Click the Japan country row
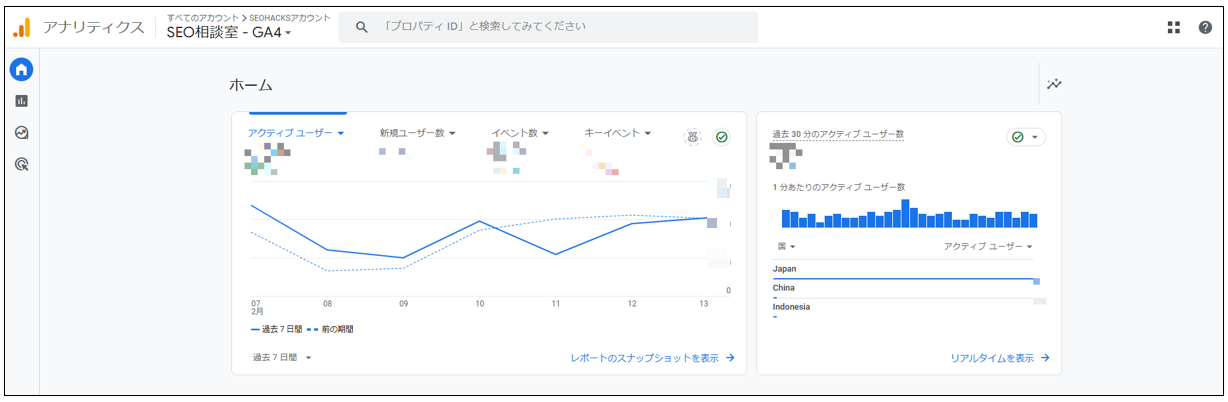The image size is (1228, 402). 906,270
